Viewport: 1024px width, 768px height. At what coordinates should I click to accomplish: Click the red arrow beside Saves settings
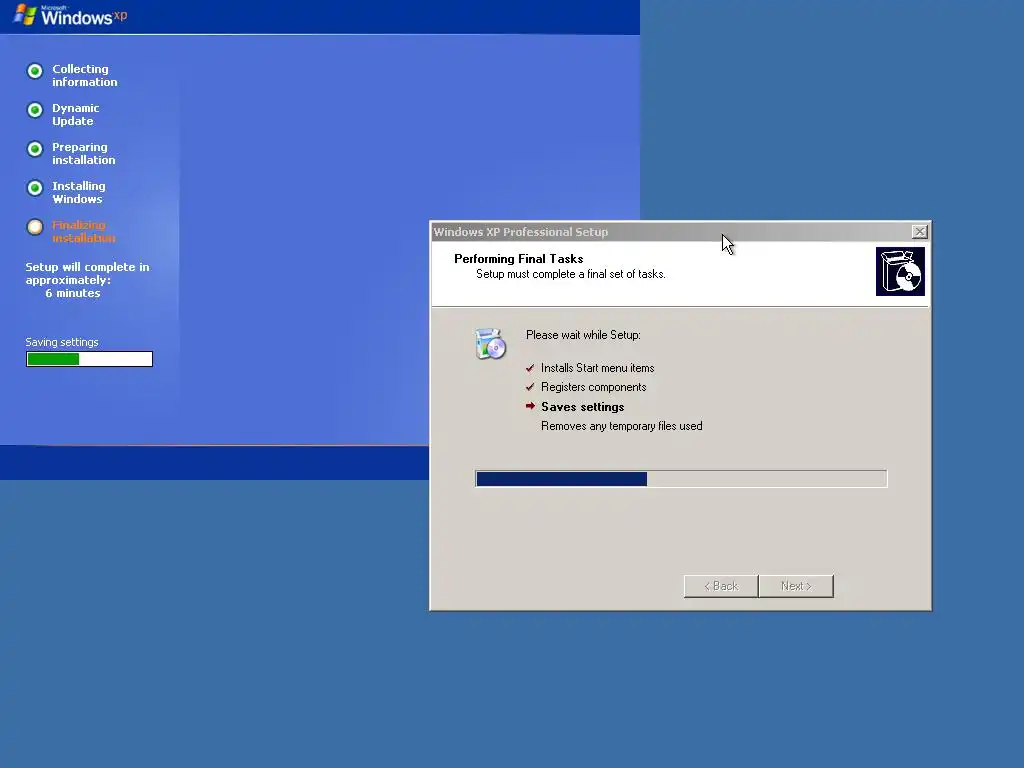click(530, 406)
